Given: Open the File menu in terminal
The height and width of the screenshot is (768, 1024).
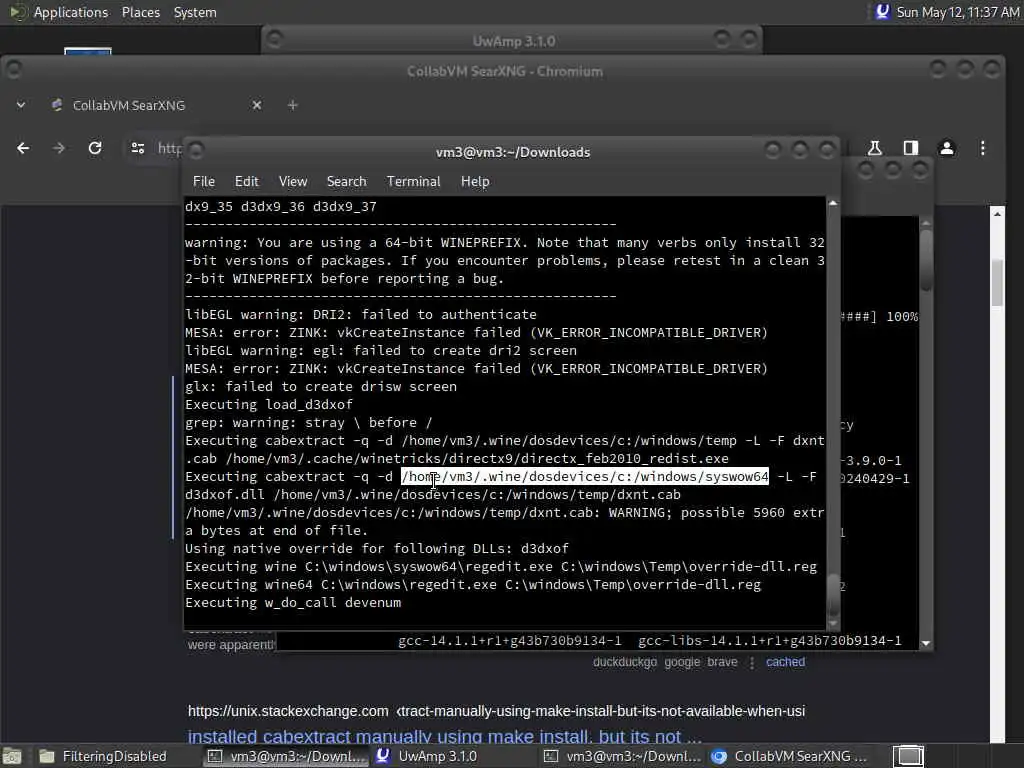Looking at the screenshot, I should point(204,182).
